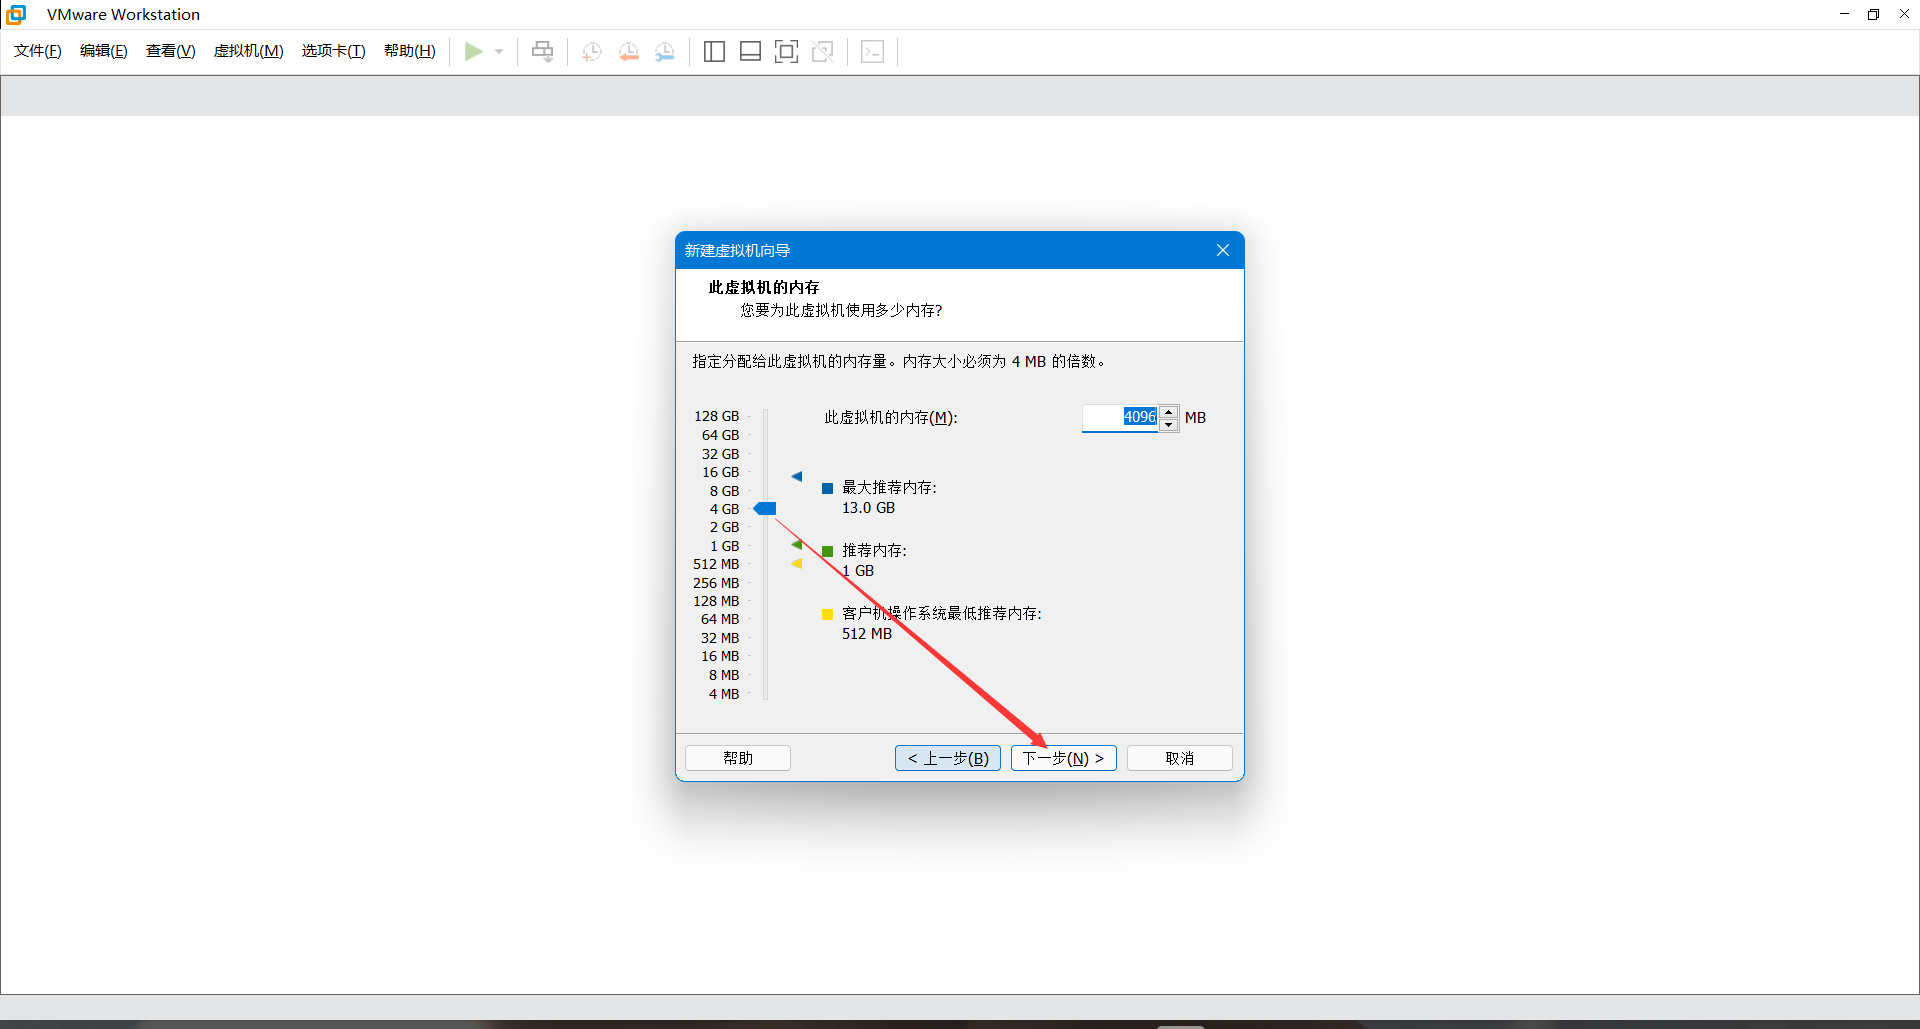
Task: Revert to snapshot toolbar icon
Action: pyautogui.click(x=629, y=51)
